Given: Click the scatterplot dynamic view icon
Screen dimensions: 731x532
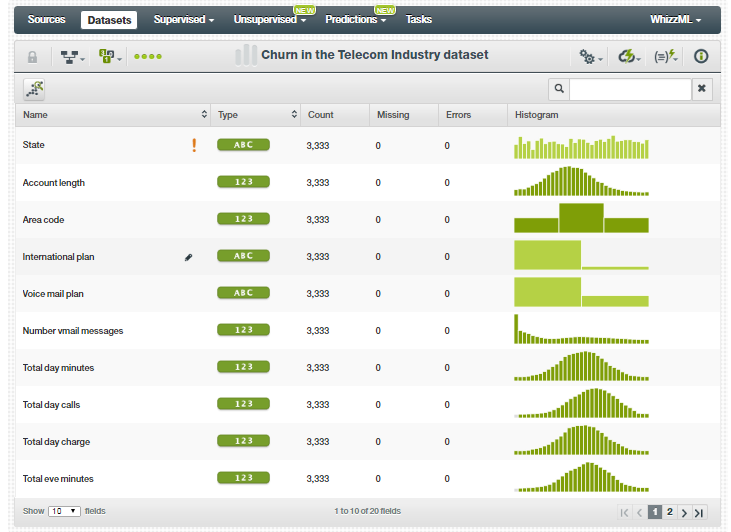Looking at the screenshot, I should (36, 89).
